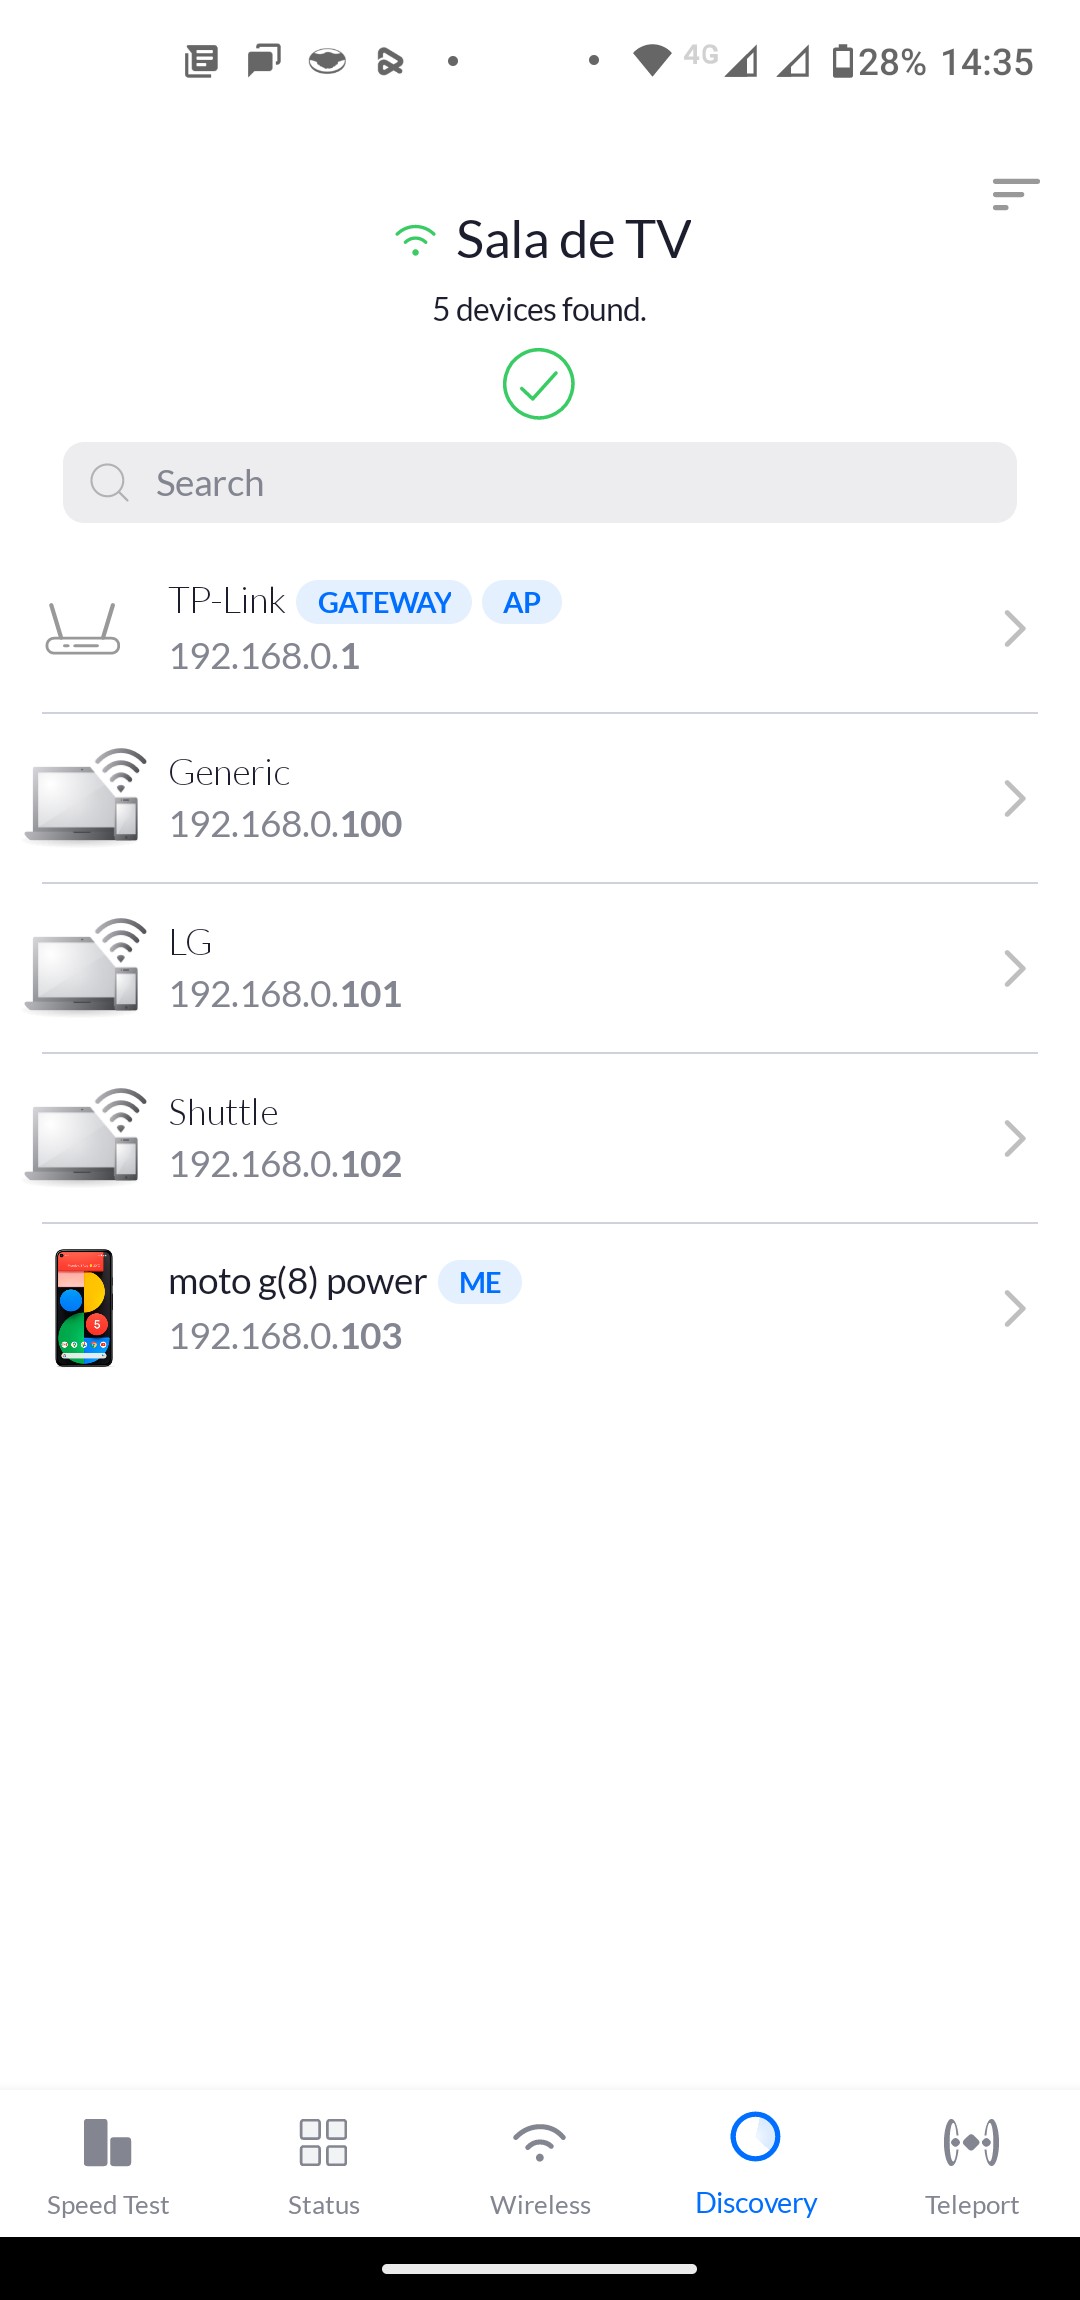Tap the Generic device laptop icon
The image size is (1080, 2300).
[84, 798]
